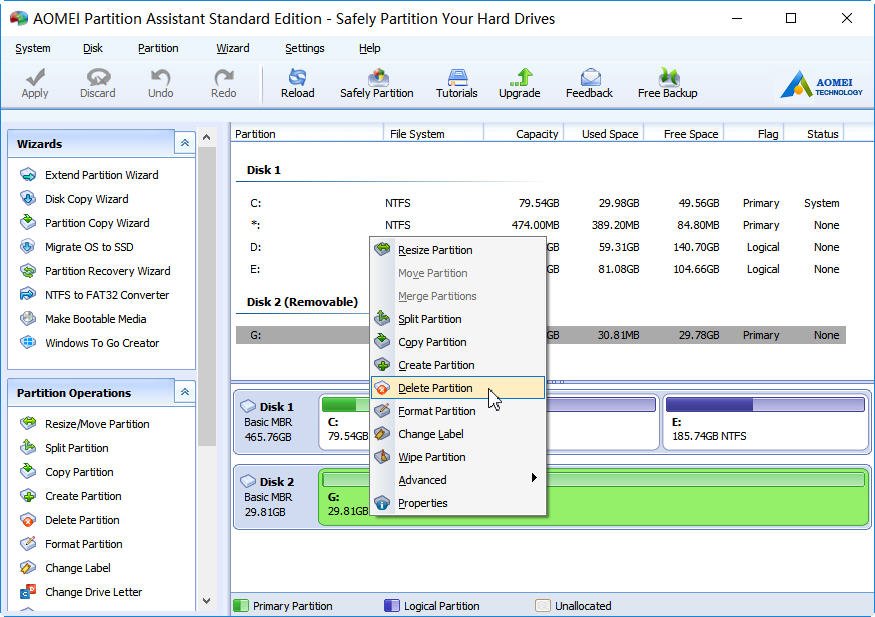This screenshot has height=617, width=875.
Task: Select the *: 474.00MB partition row
Action: pyautogui.click(x=541, y=225)
